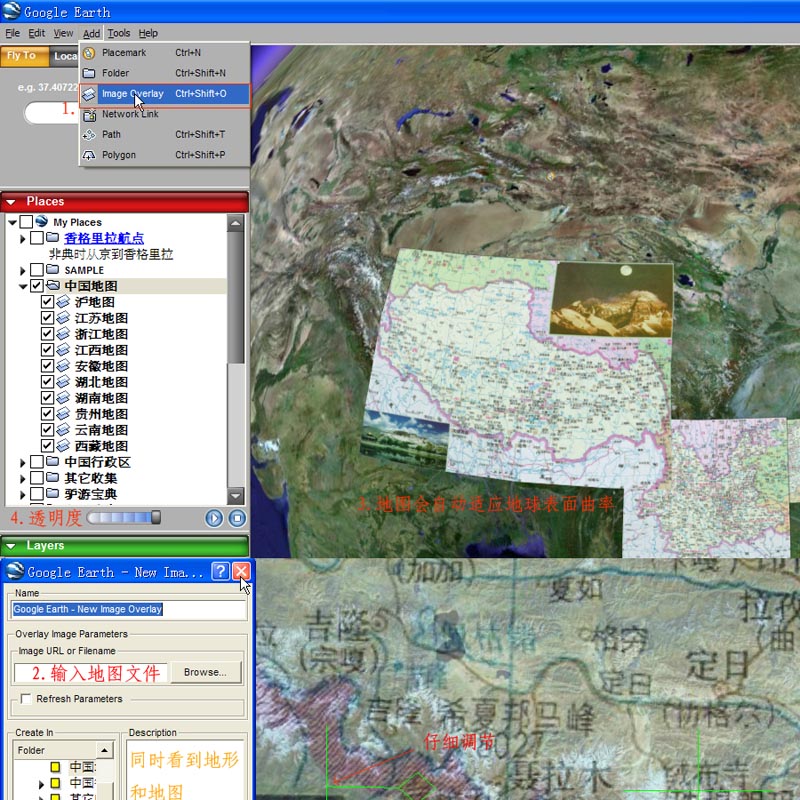800x800 pixels.
Task: Click the Image Overlay icon in Add menu
Action: click(x=89, y=94)
